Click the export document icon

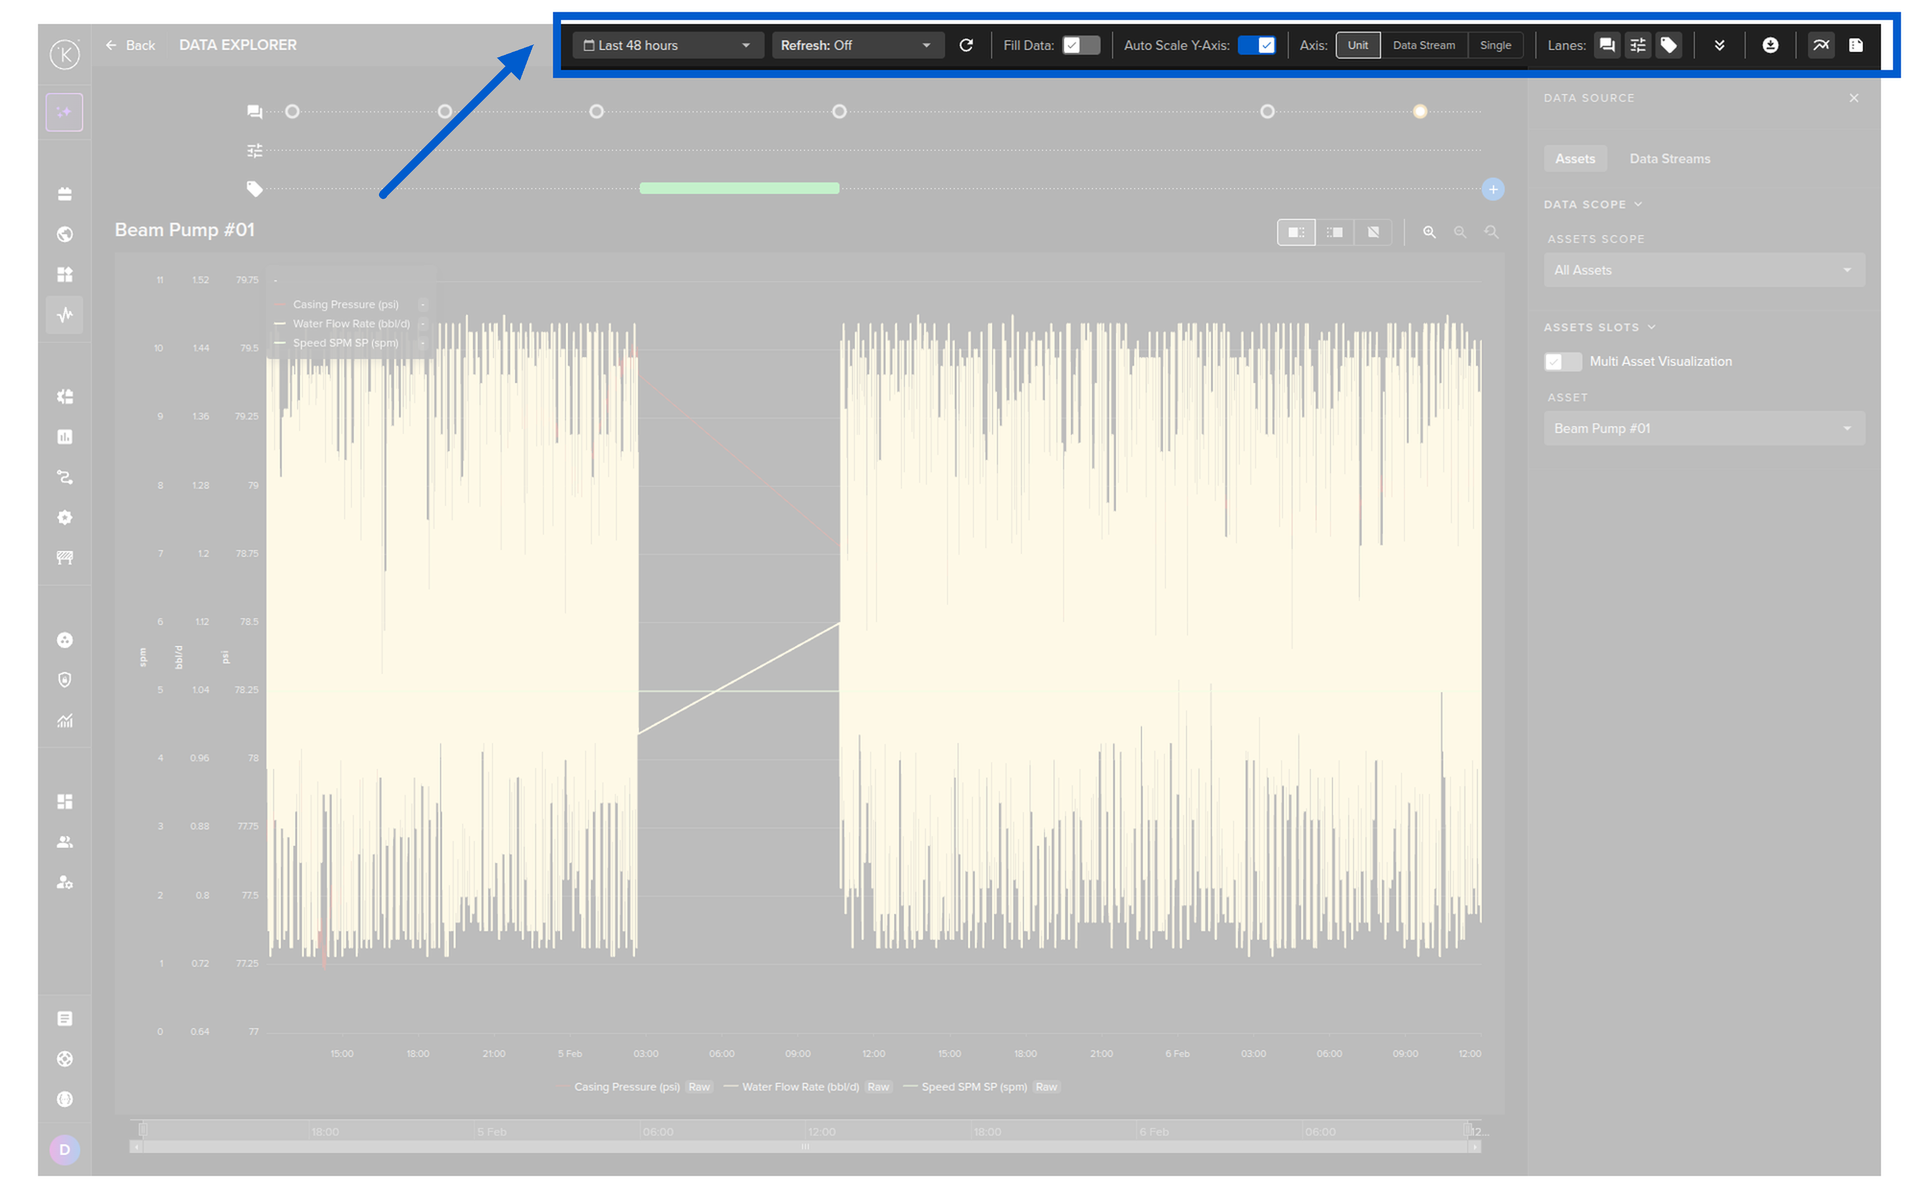coord(1856,45)
